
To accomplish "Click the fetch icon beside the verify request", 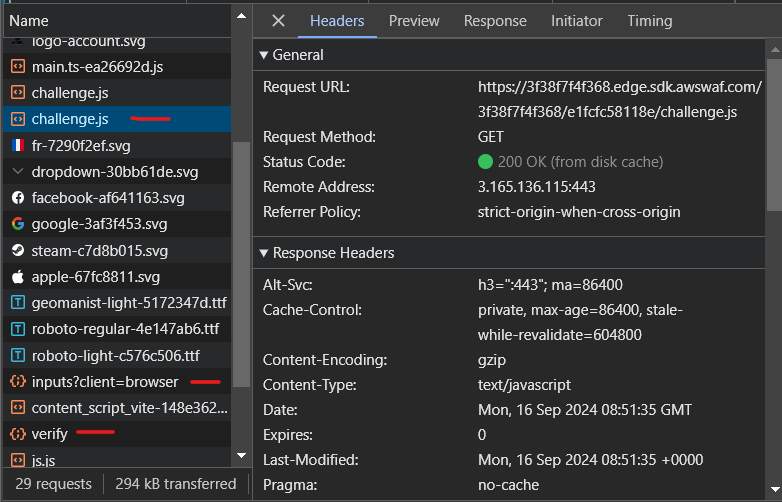I will pos(18,434).
